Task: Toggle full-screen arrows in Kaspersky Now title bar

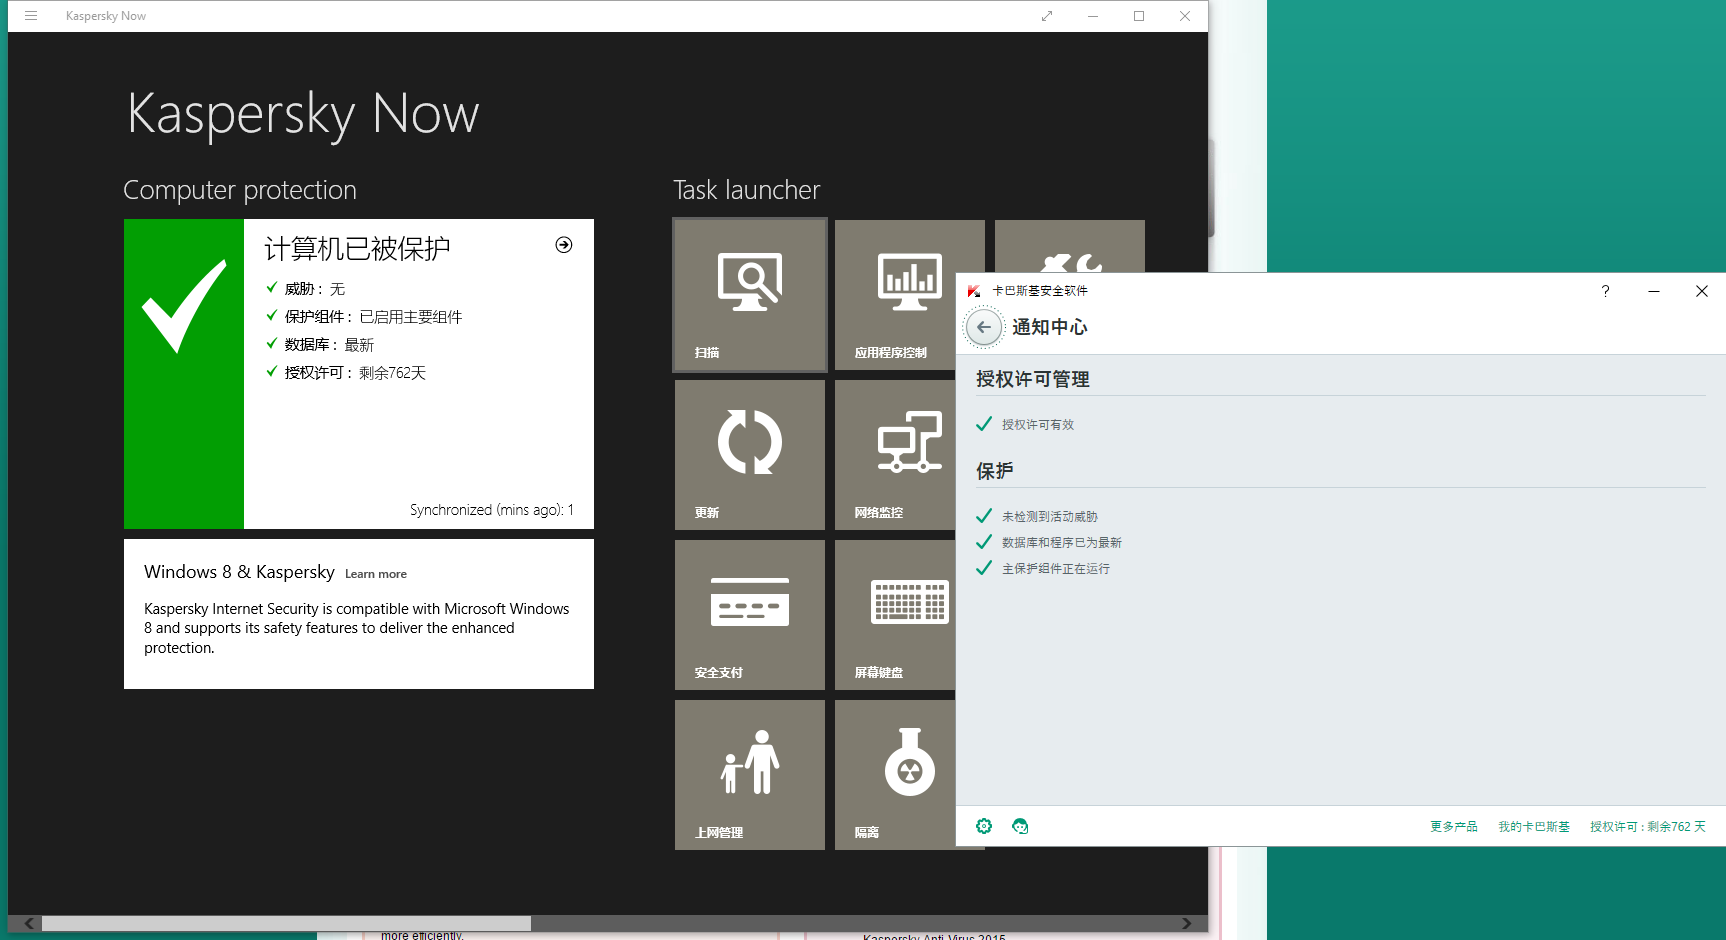Action: (x=1047, y=16)
